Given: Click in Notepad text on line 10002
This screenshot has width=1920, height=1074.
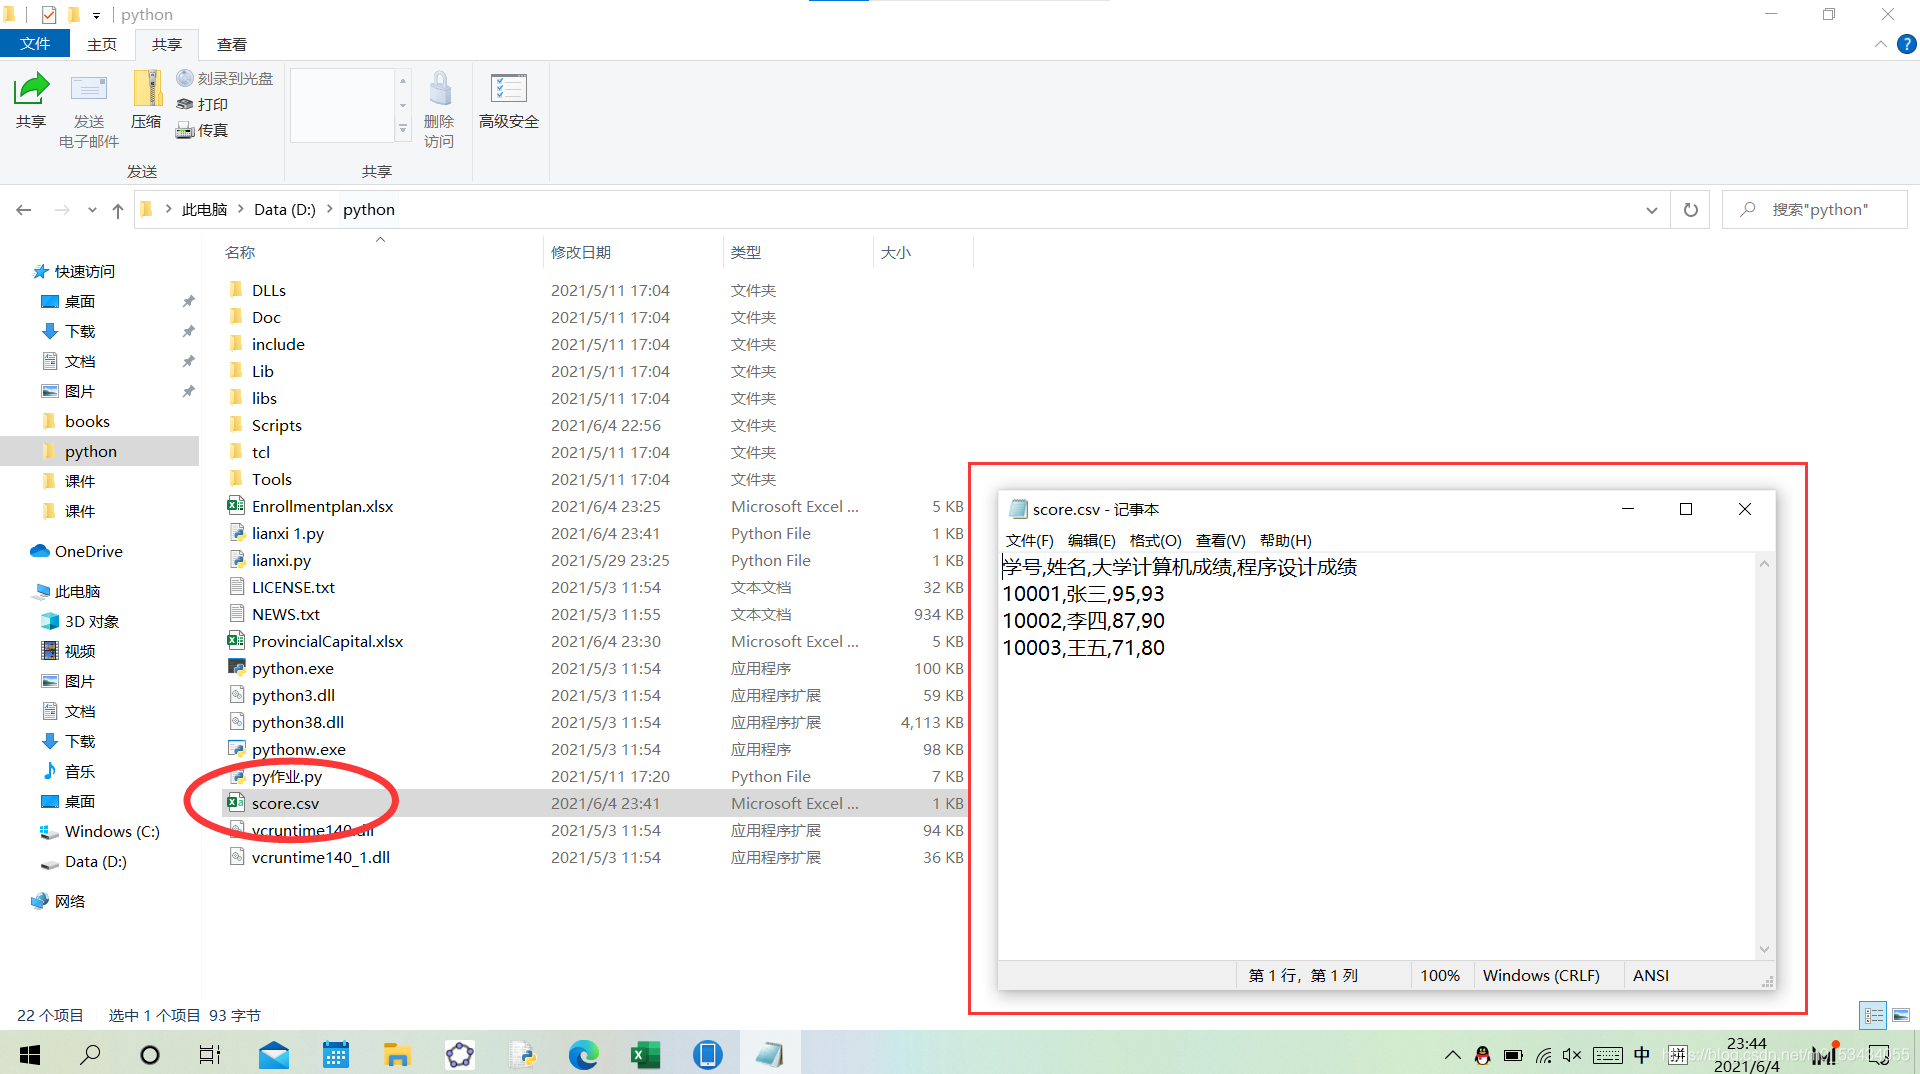Looking at the screenshot, I should click(1083, 621).
